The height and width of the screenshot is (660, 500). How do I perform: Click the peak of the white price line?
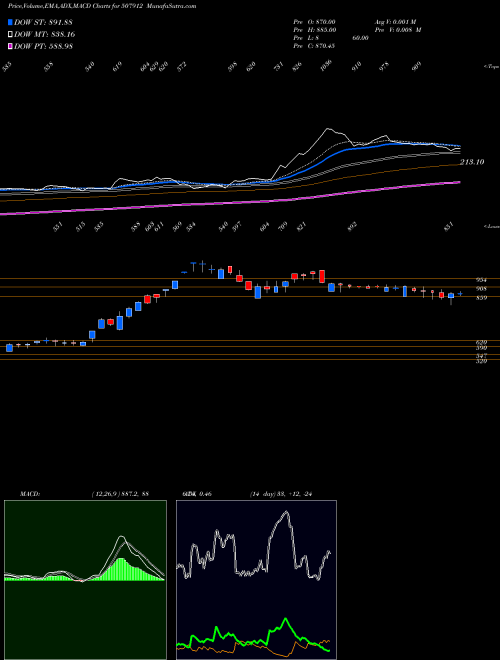[328, 129]
